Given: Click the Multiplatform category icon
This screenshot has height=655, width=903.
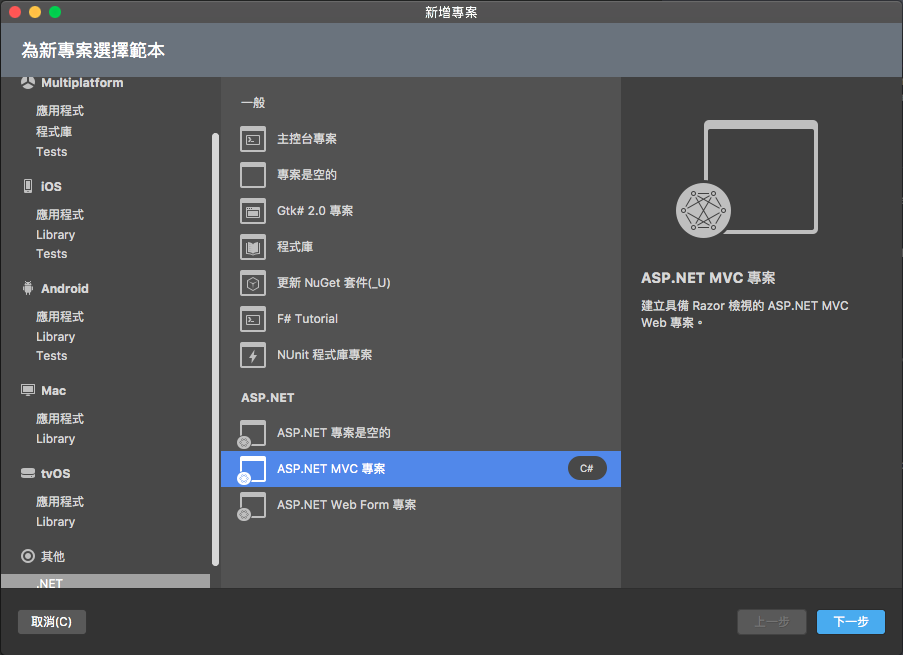Looking at the screenshot, I should coord(28,83).
